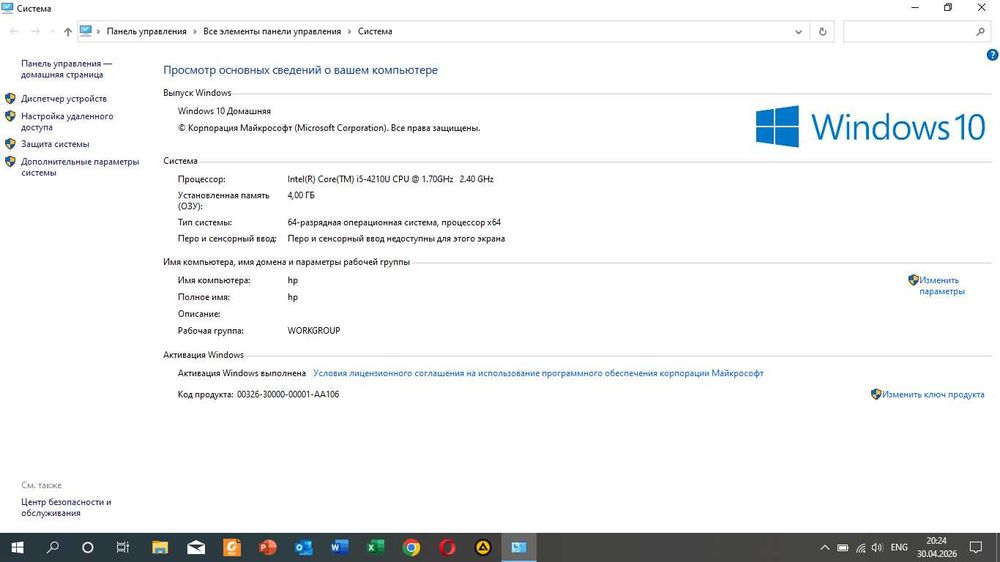Open Microsoft license terms link
This screenshot has width=1000, height=562.
pos(538,373)
